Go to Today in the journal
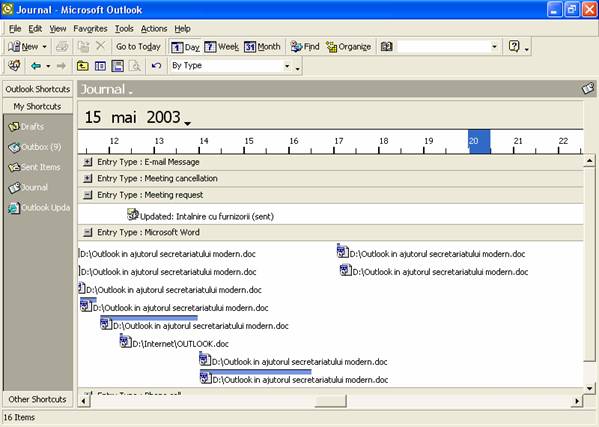 coord(138,47)
